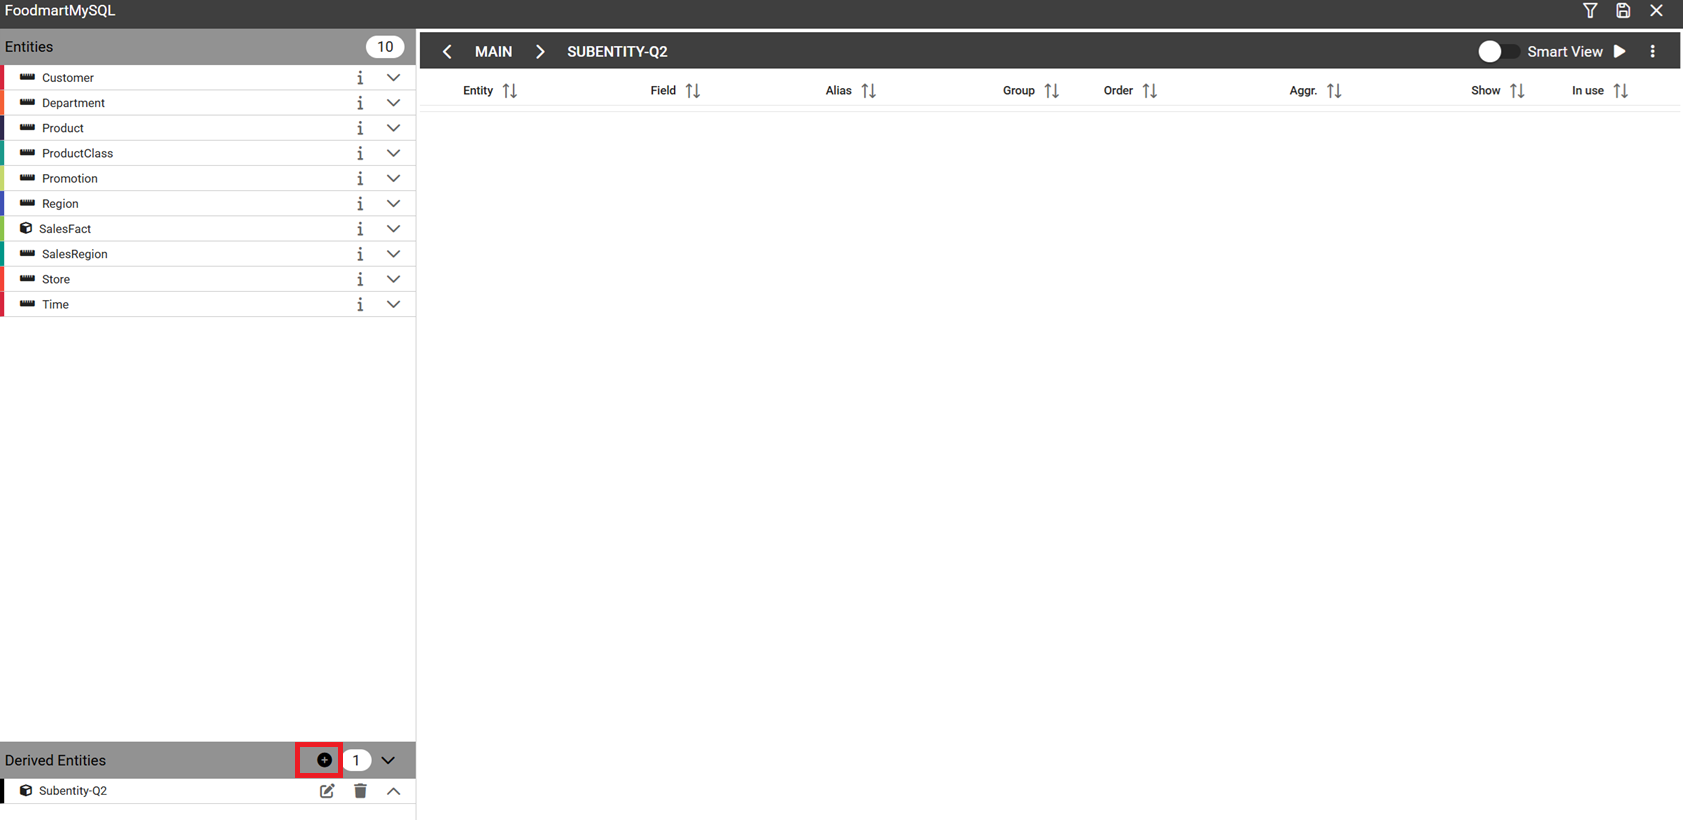Expand the Product entity fields

coord(394,128)
